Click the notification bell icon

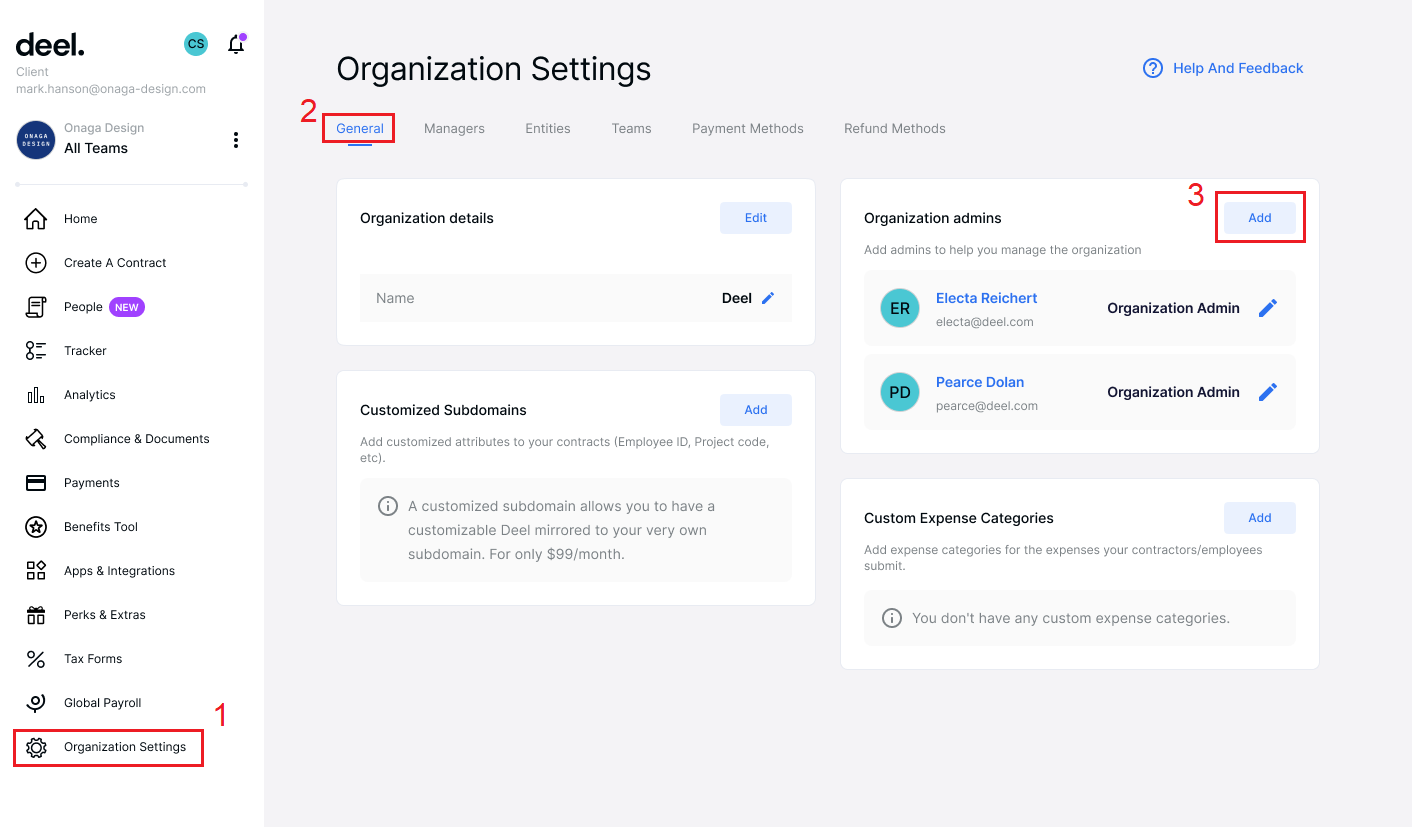click(236, 44)
